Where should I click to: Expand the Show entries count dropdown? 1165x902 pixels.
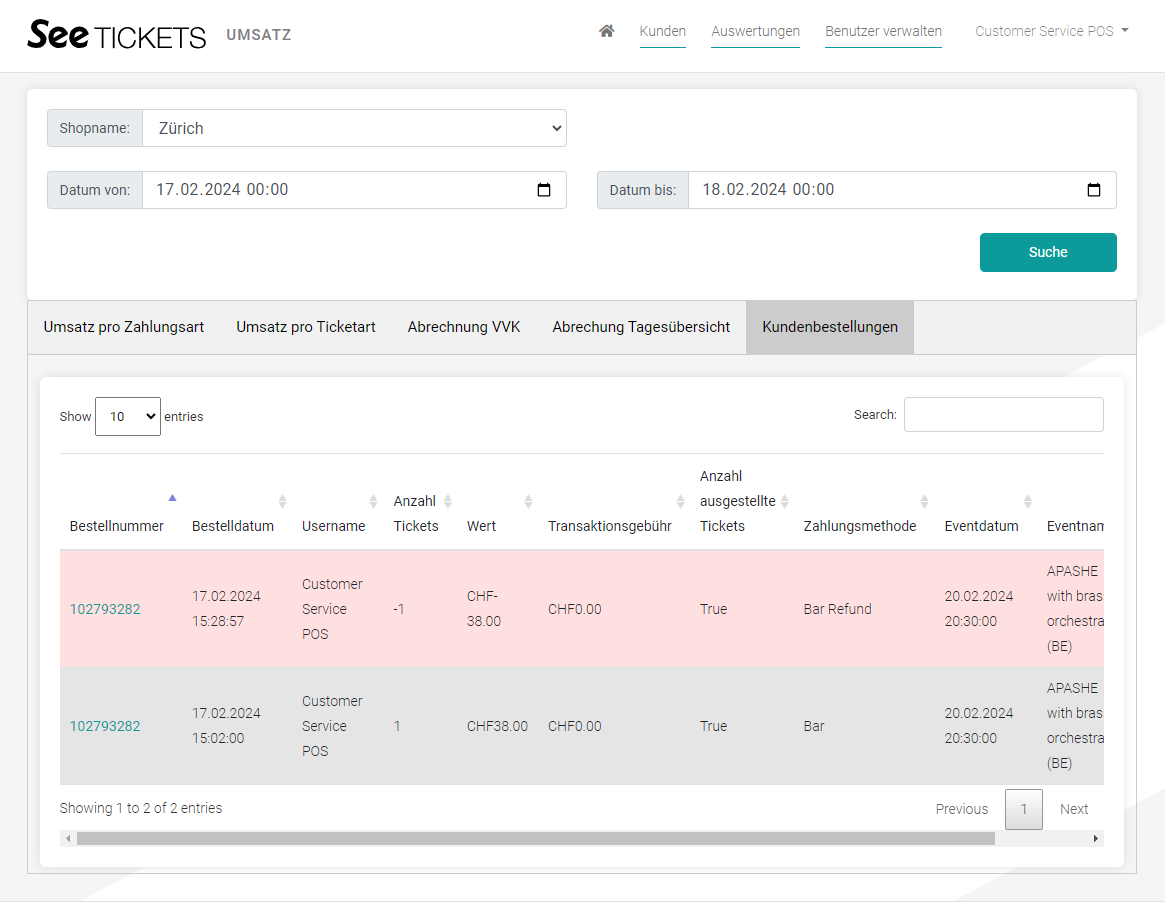(128, 417)
